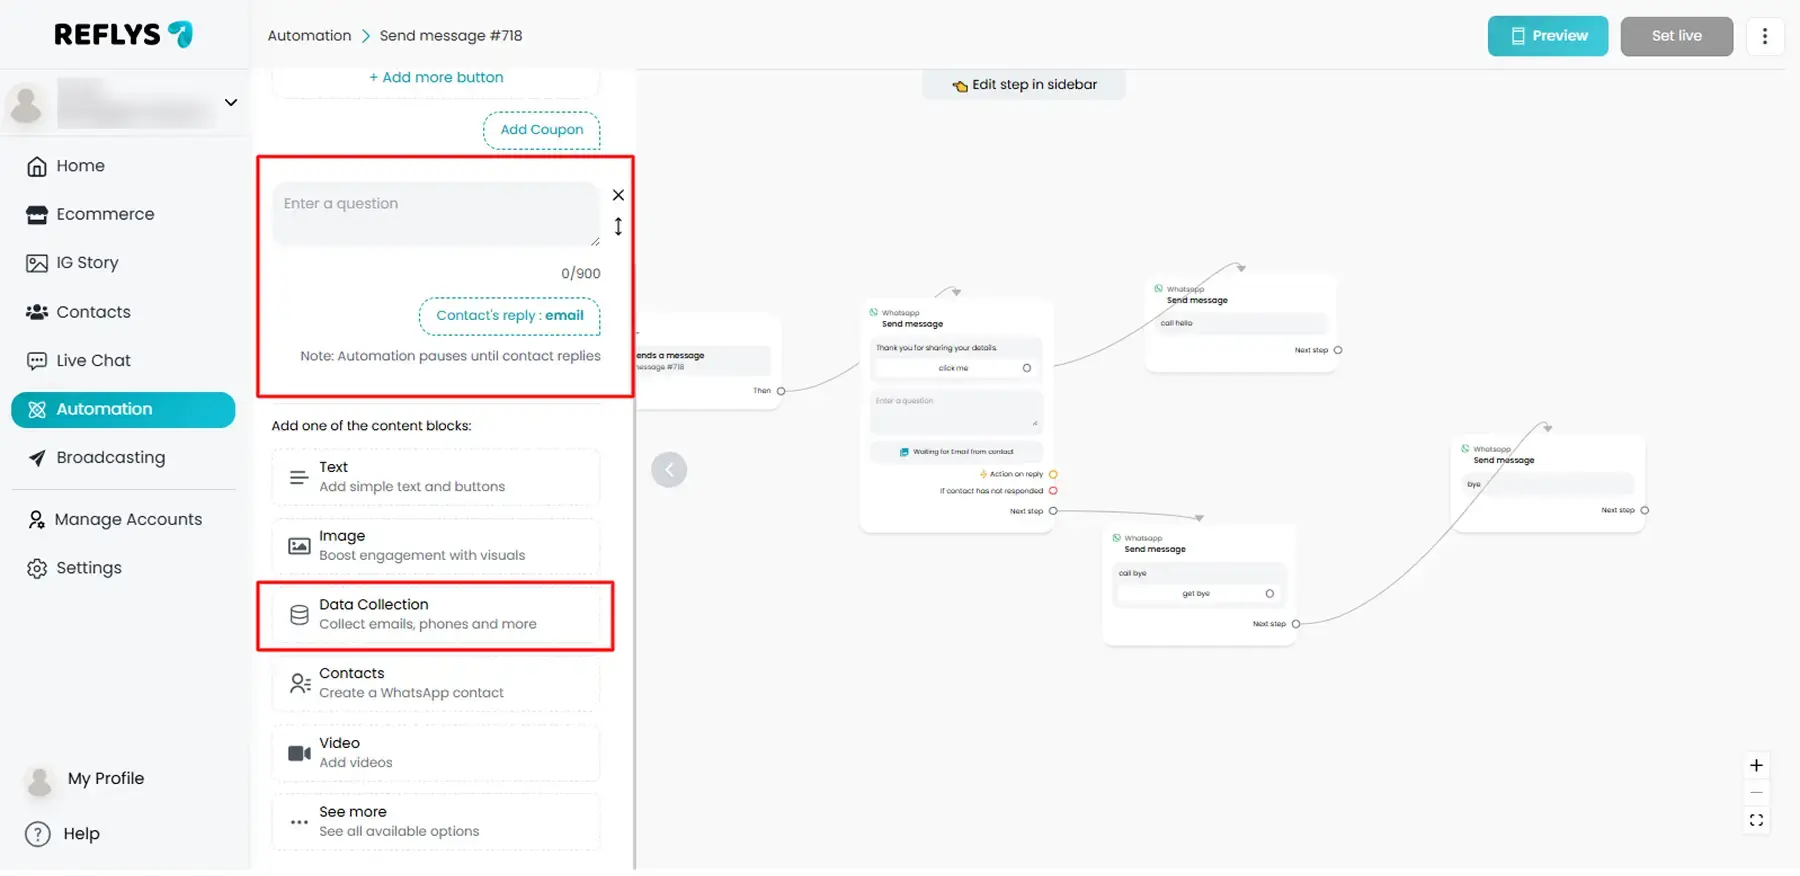Image resolution: width=1800 pixels, height=876 pixels.
Task: Click fit-to-screen icon on canvas
Action: (1756, 821)
